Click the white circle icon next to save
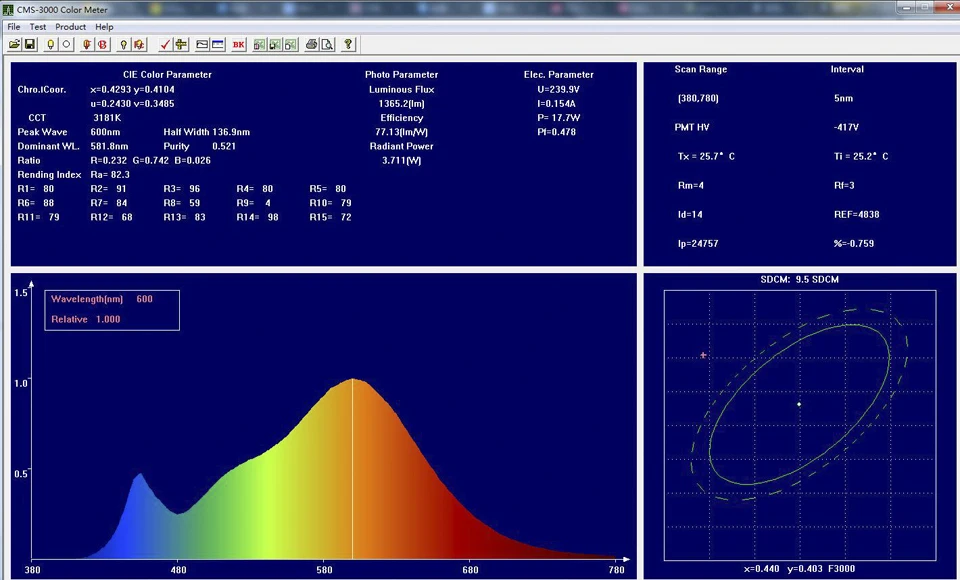The width and height of the screenshot is (960, 580). [x=66, y=45]
